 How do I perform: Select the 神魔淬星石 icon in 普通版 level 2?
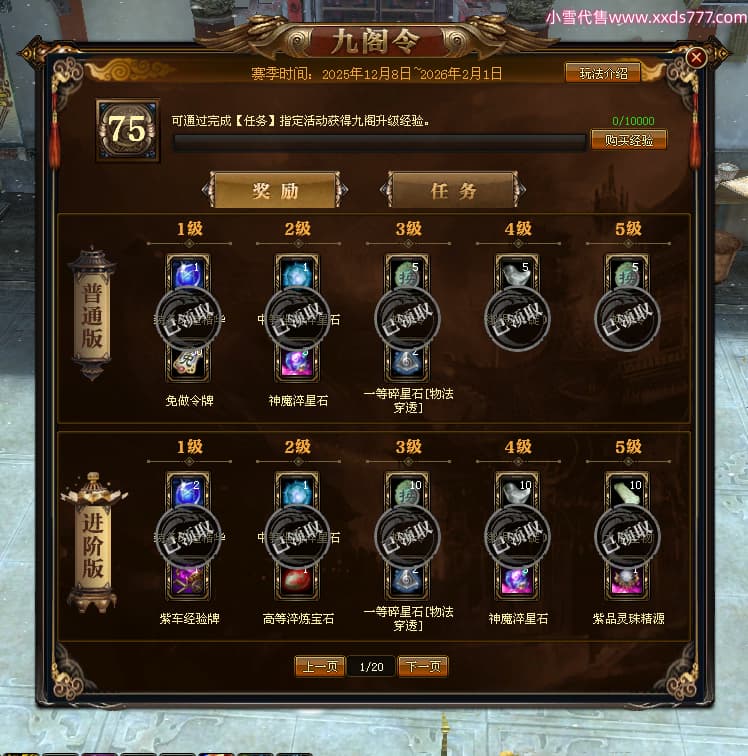click(x=298, y=364)
